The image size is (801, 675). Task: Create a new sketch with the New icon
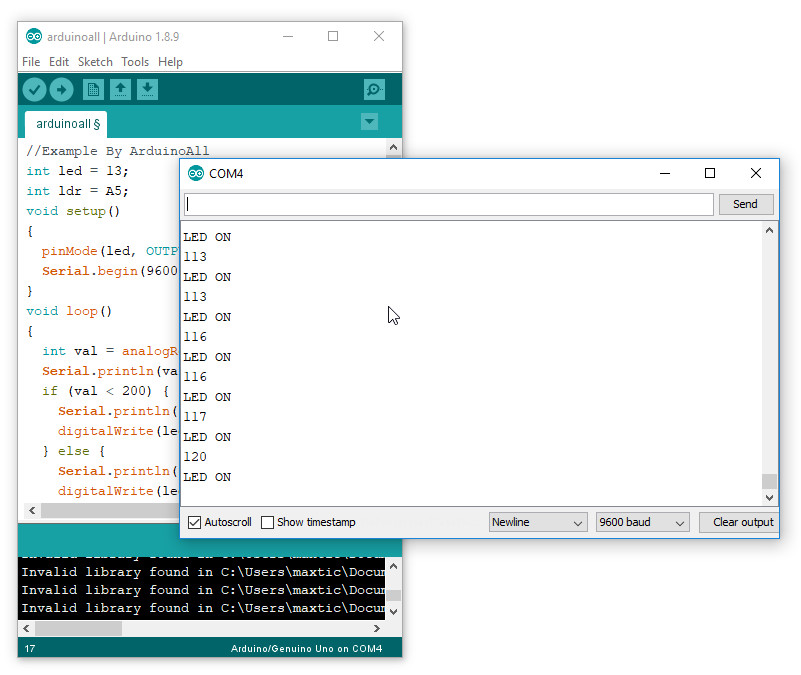[93, 90]
